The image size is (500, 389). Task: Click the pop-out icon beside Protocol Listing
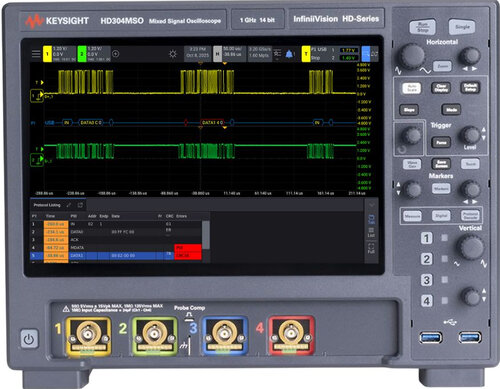pos(80,205)
